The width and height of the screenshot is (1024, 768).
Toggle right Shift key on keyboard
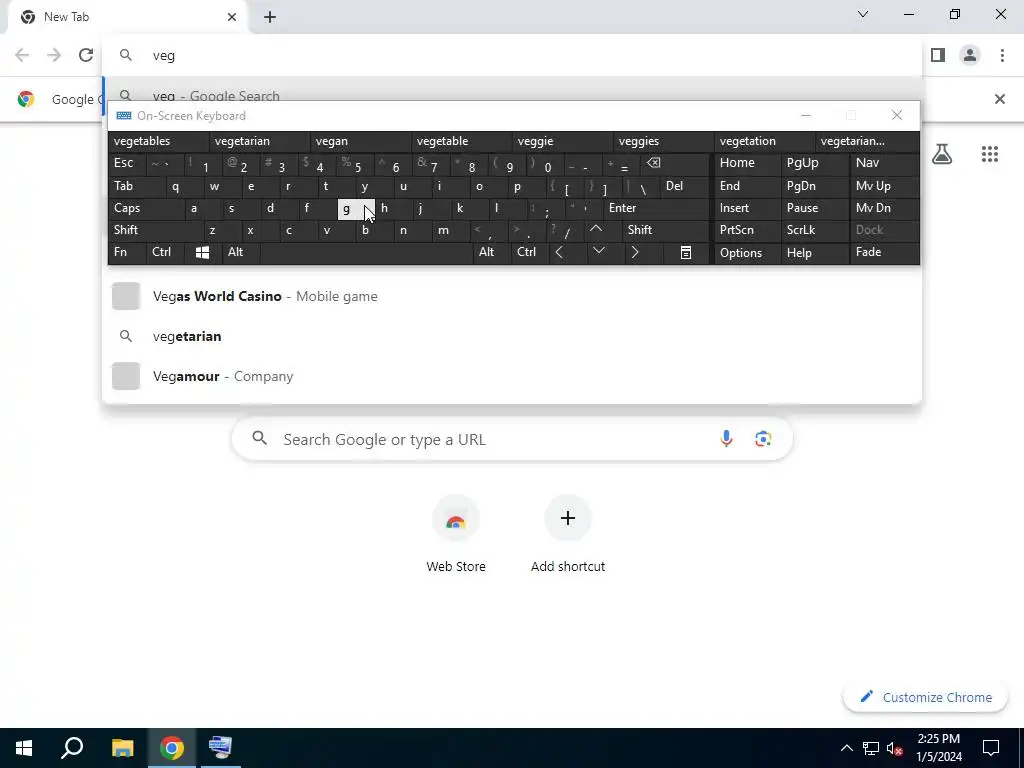point(665,230)
